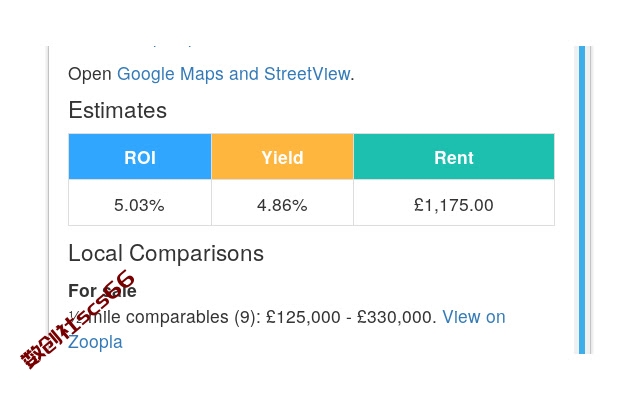Click the blue vertical scrollbar on right
This screenshot has height=400, width=640.
(582, 200)
